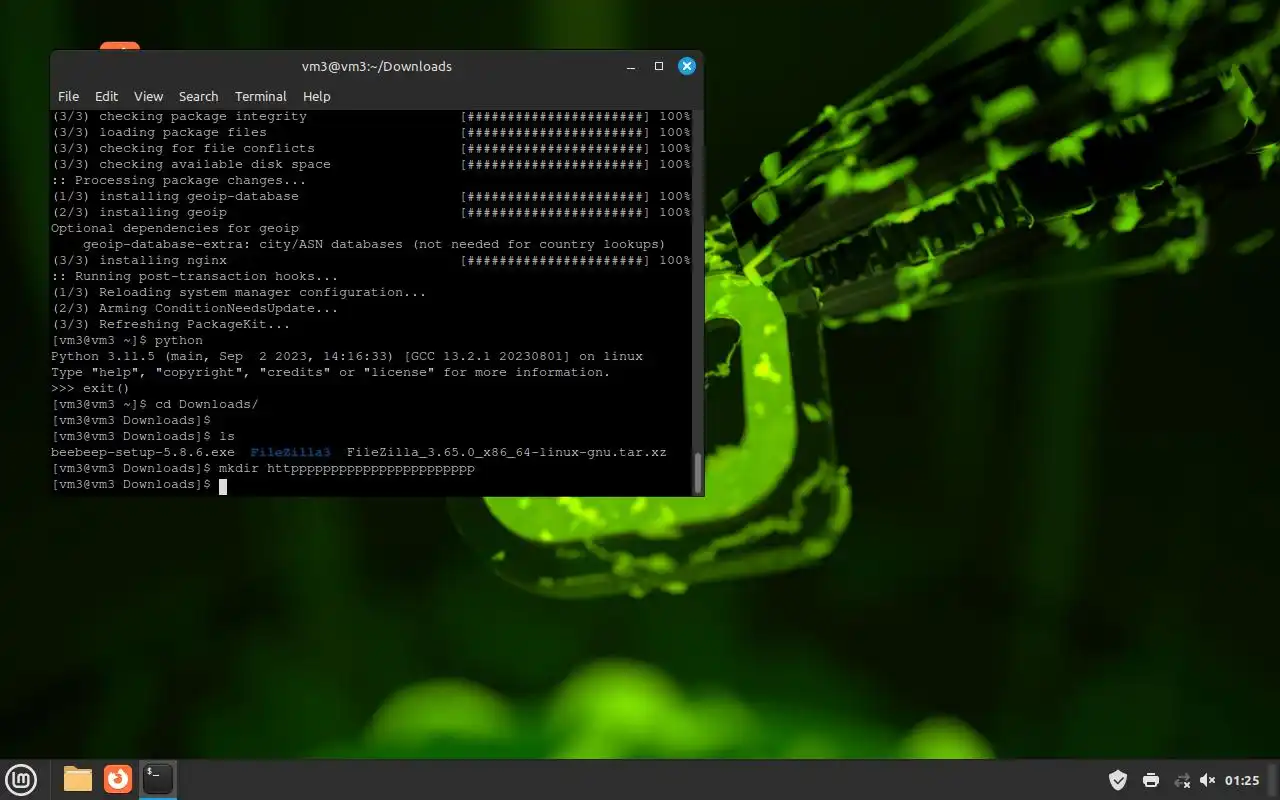Open the Search menu in Terminal
This screenshot has width=1280, height=800.
click(198, 96)
